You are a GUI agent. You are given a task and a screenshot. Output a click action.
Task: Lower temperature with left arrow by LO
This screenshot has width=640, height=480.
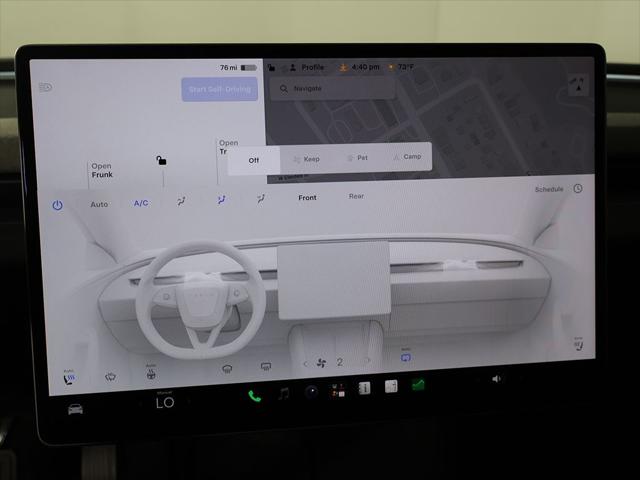coord(141,404)
